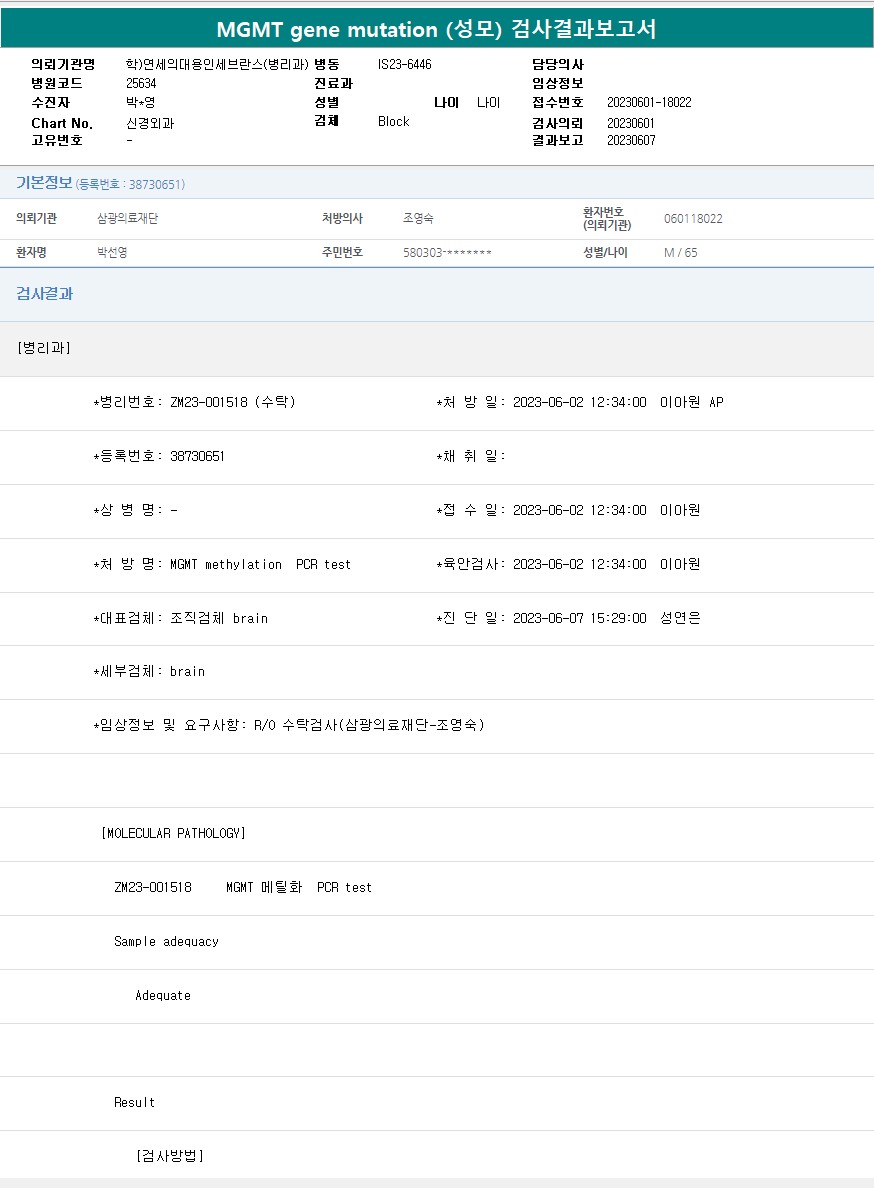Click the ward value IS23-6446
Image resolution: width=874 pixels, height=1188 pixels.
point(404,65)
